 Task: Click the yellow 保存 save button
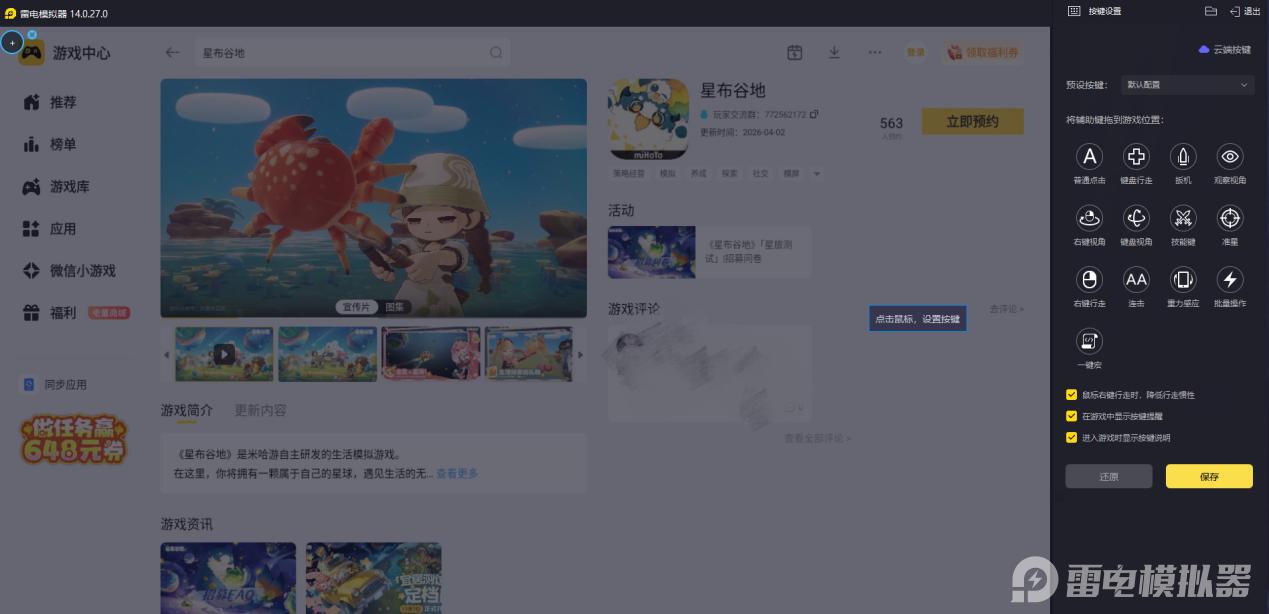tap(1209, 476)
